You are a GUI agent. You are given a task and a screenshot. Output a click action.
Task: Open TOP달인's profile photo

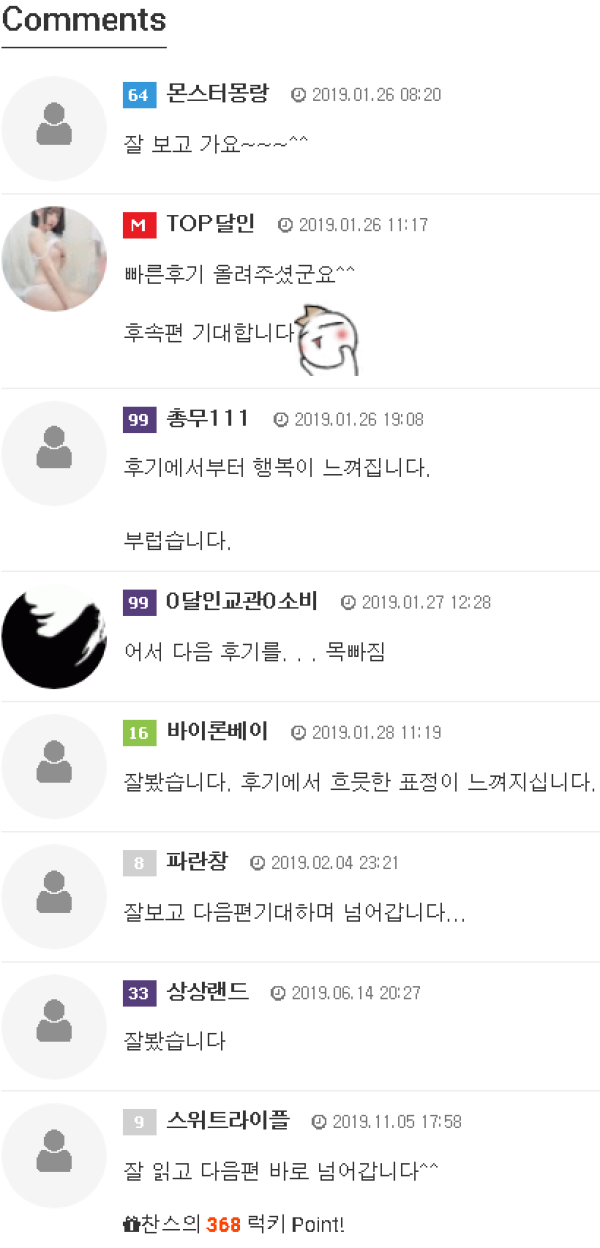coord(54,258)
